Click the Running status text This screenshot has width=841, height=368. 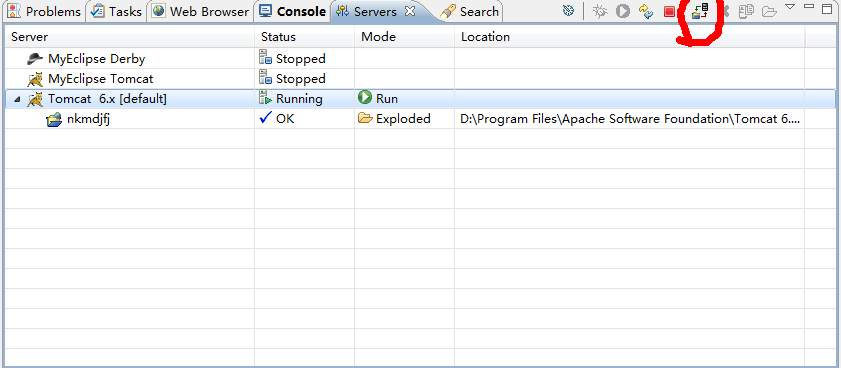pos(299,99)
